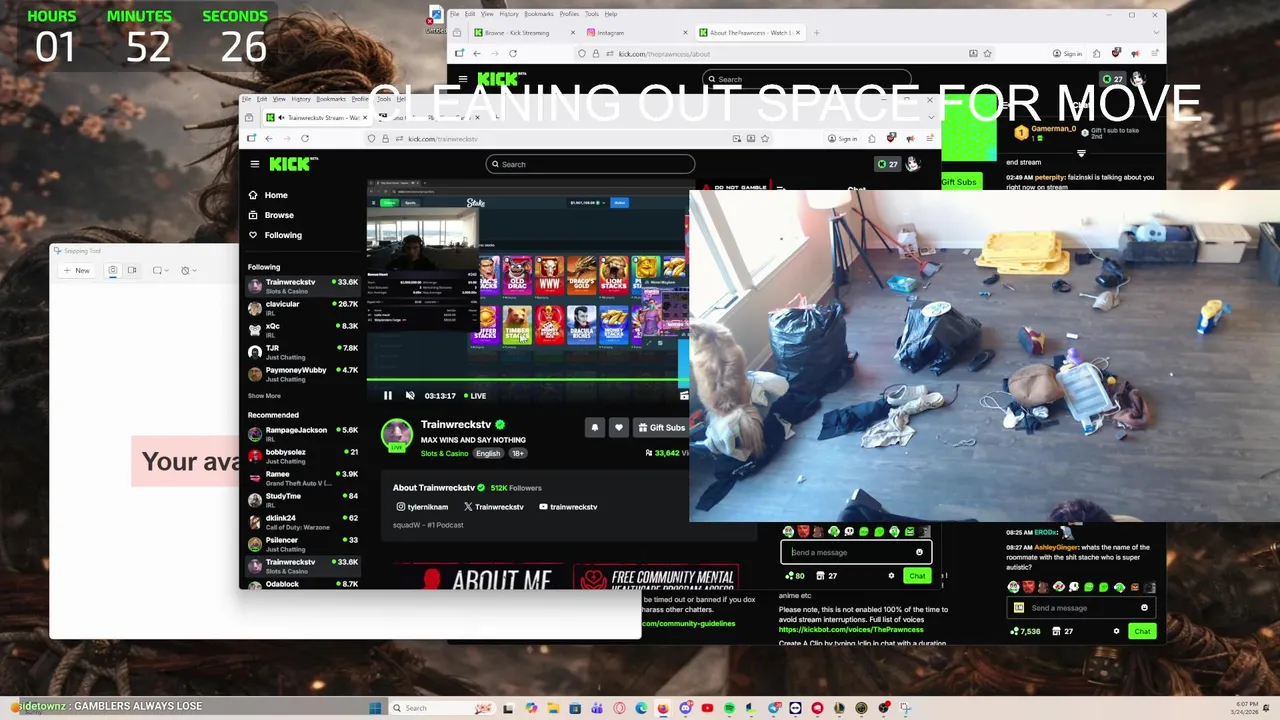
Task: Open Bookmarks menu in front Firefox window
Action: coord(330,99)
